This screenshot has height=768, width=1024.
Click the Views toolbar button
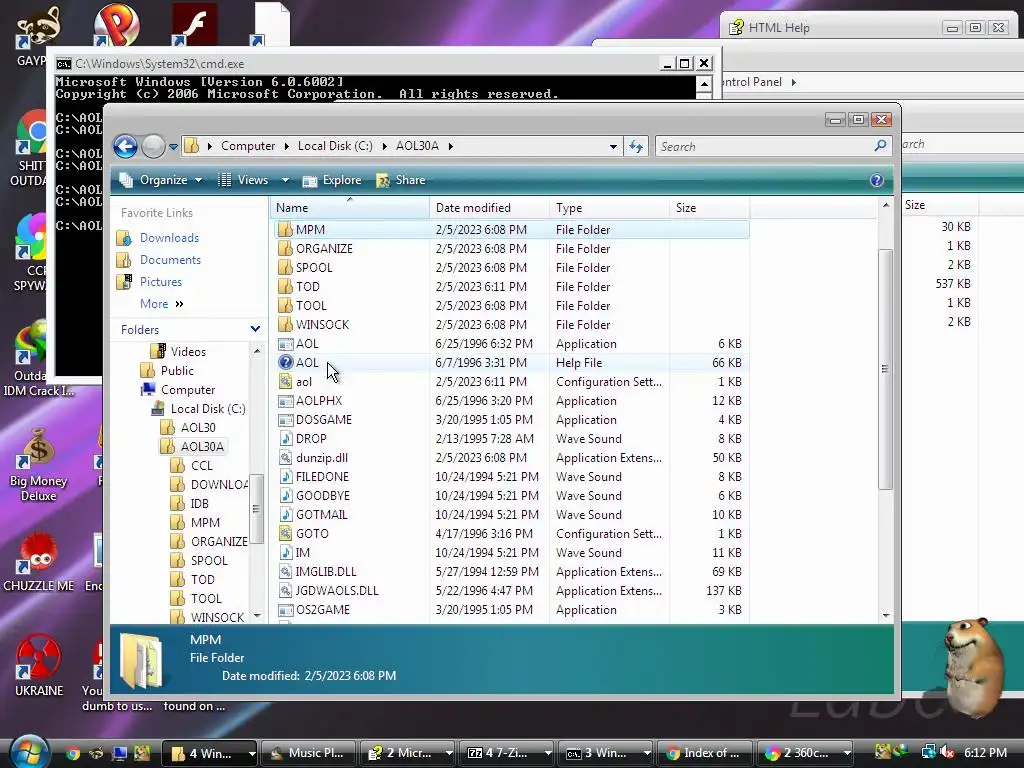point(244,180)
